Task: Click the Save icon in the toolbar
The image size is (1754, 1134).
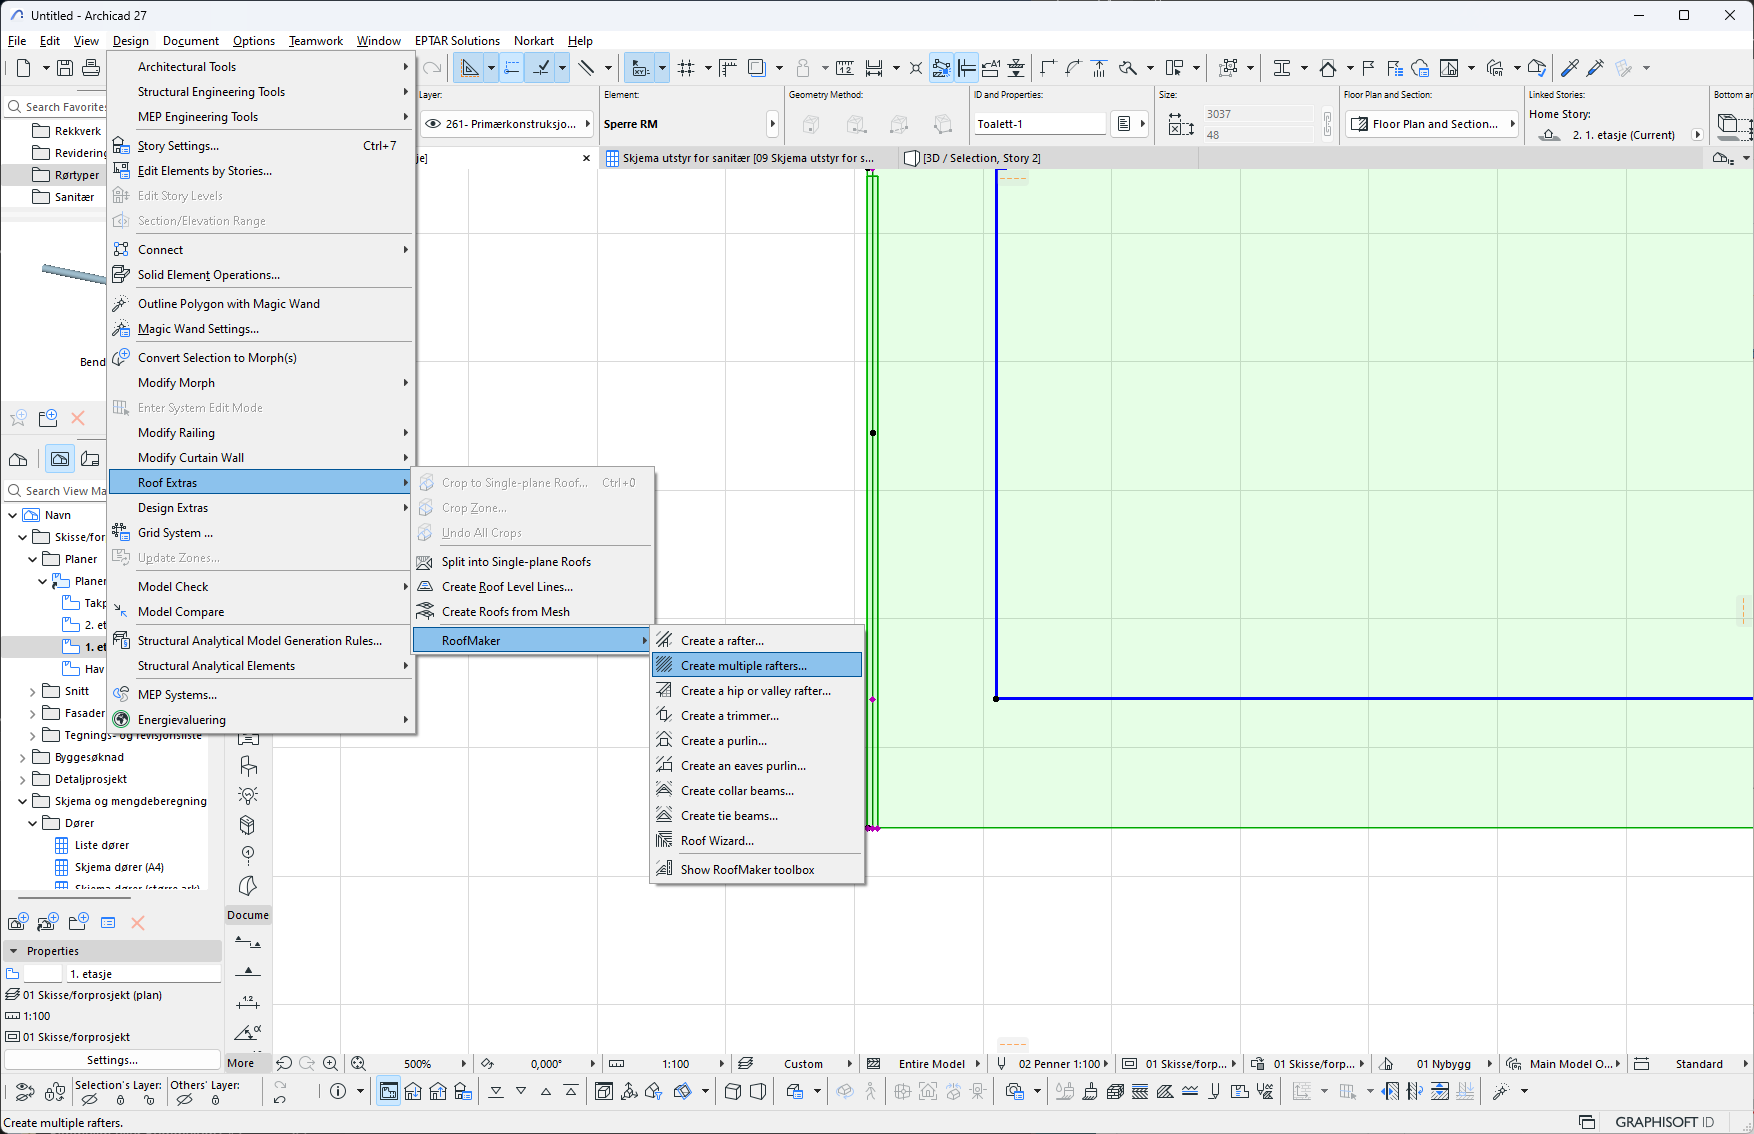Action: pyautogui.click(x=65, y=68)
